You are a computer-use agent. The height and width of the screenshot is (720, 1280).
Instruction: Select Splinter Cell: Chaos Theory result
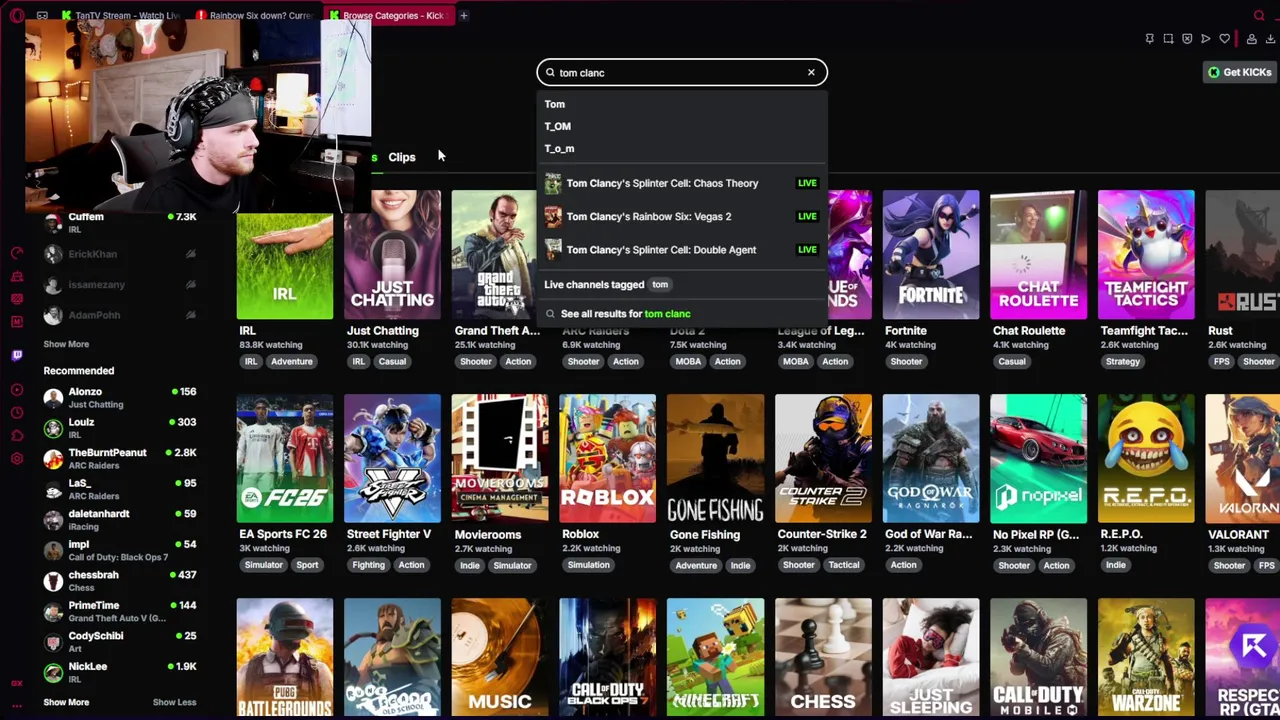682,183
